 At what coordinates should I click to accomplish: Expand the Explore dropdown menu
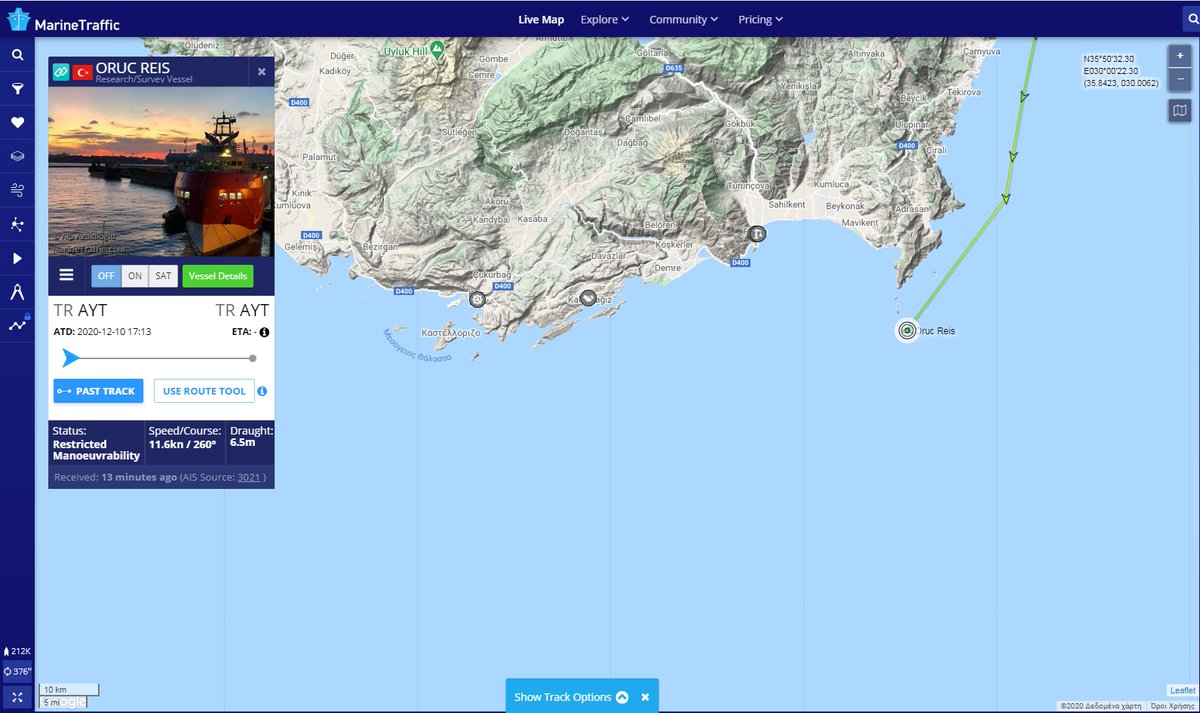pos(605,19)
